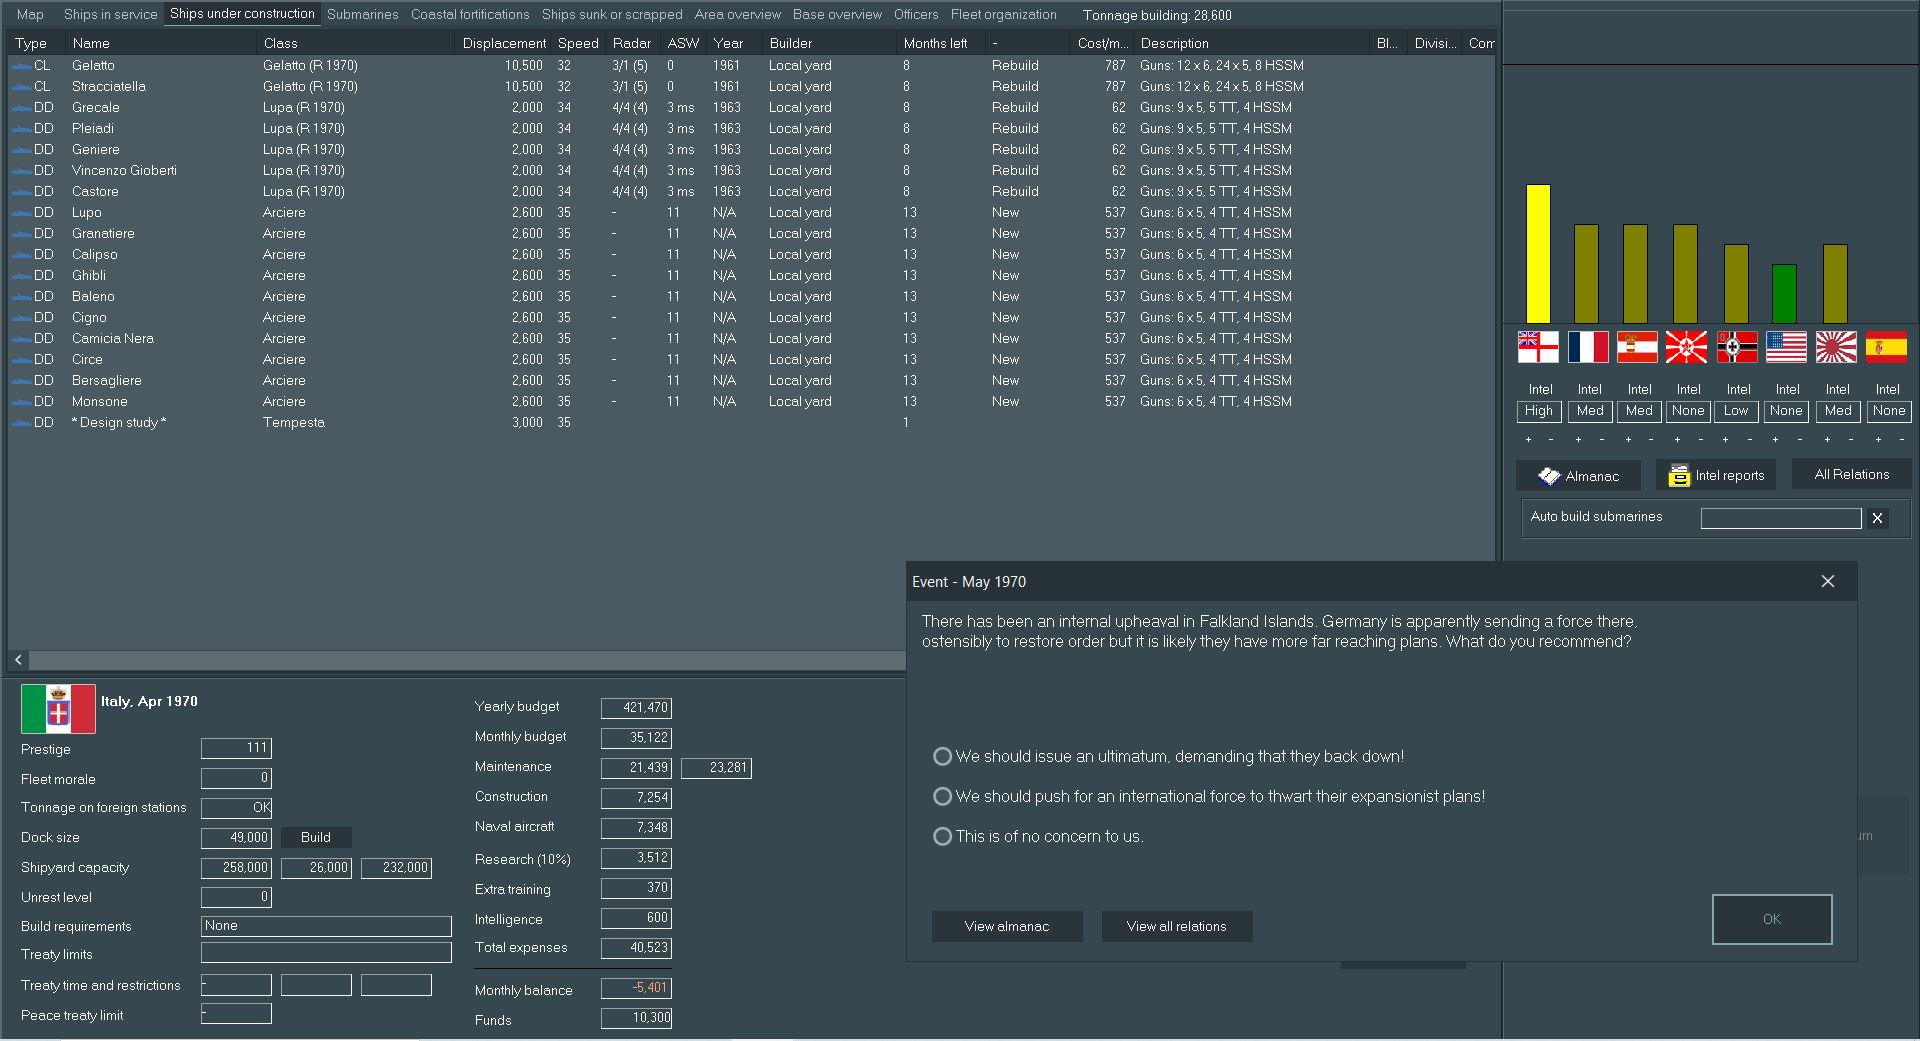Click the ship icon on the Gelatto row
The image size is (1920, 1041).
click(x=21, y=66)
